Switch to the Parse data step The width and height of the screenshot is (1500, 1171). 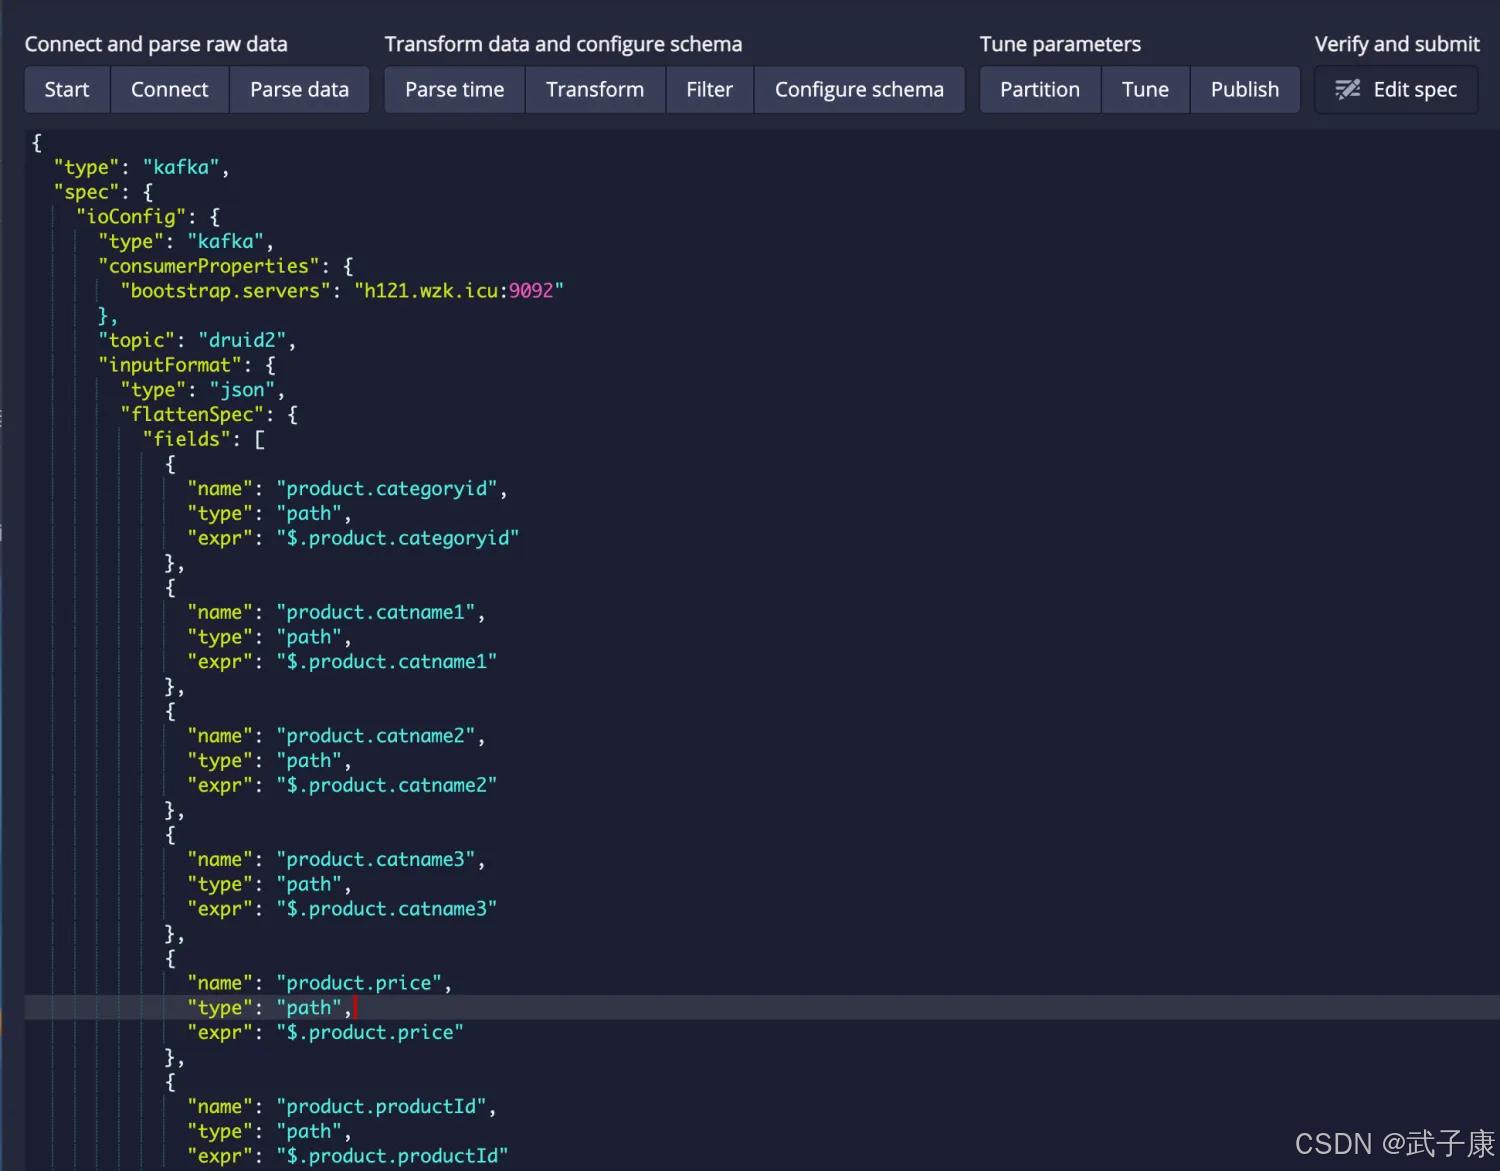click(x=299, y=90)
